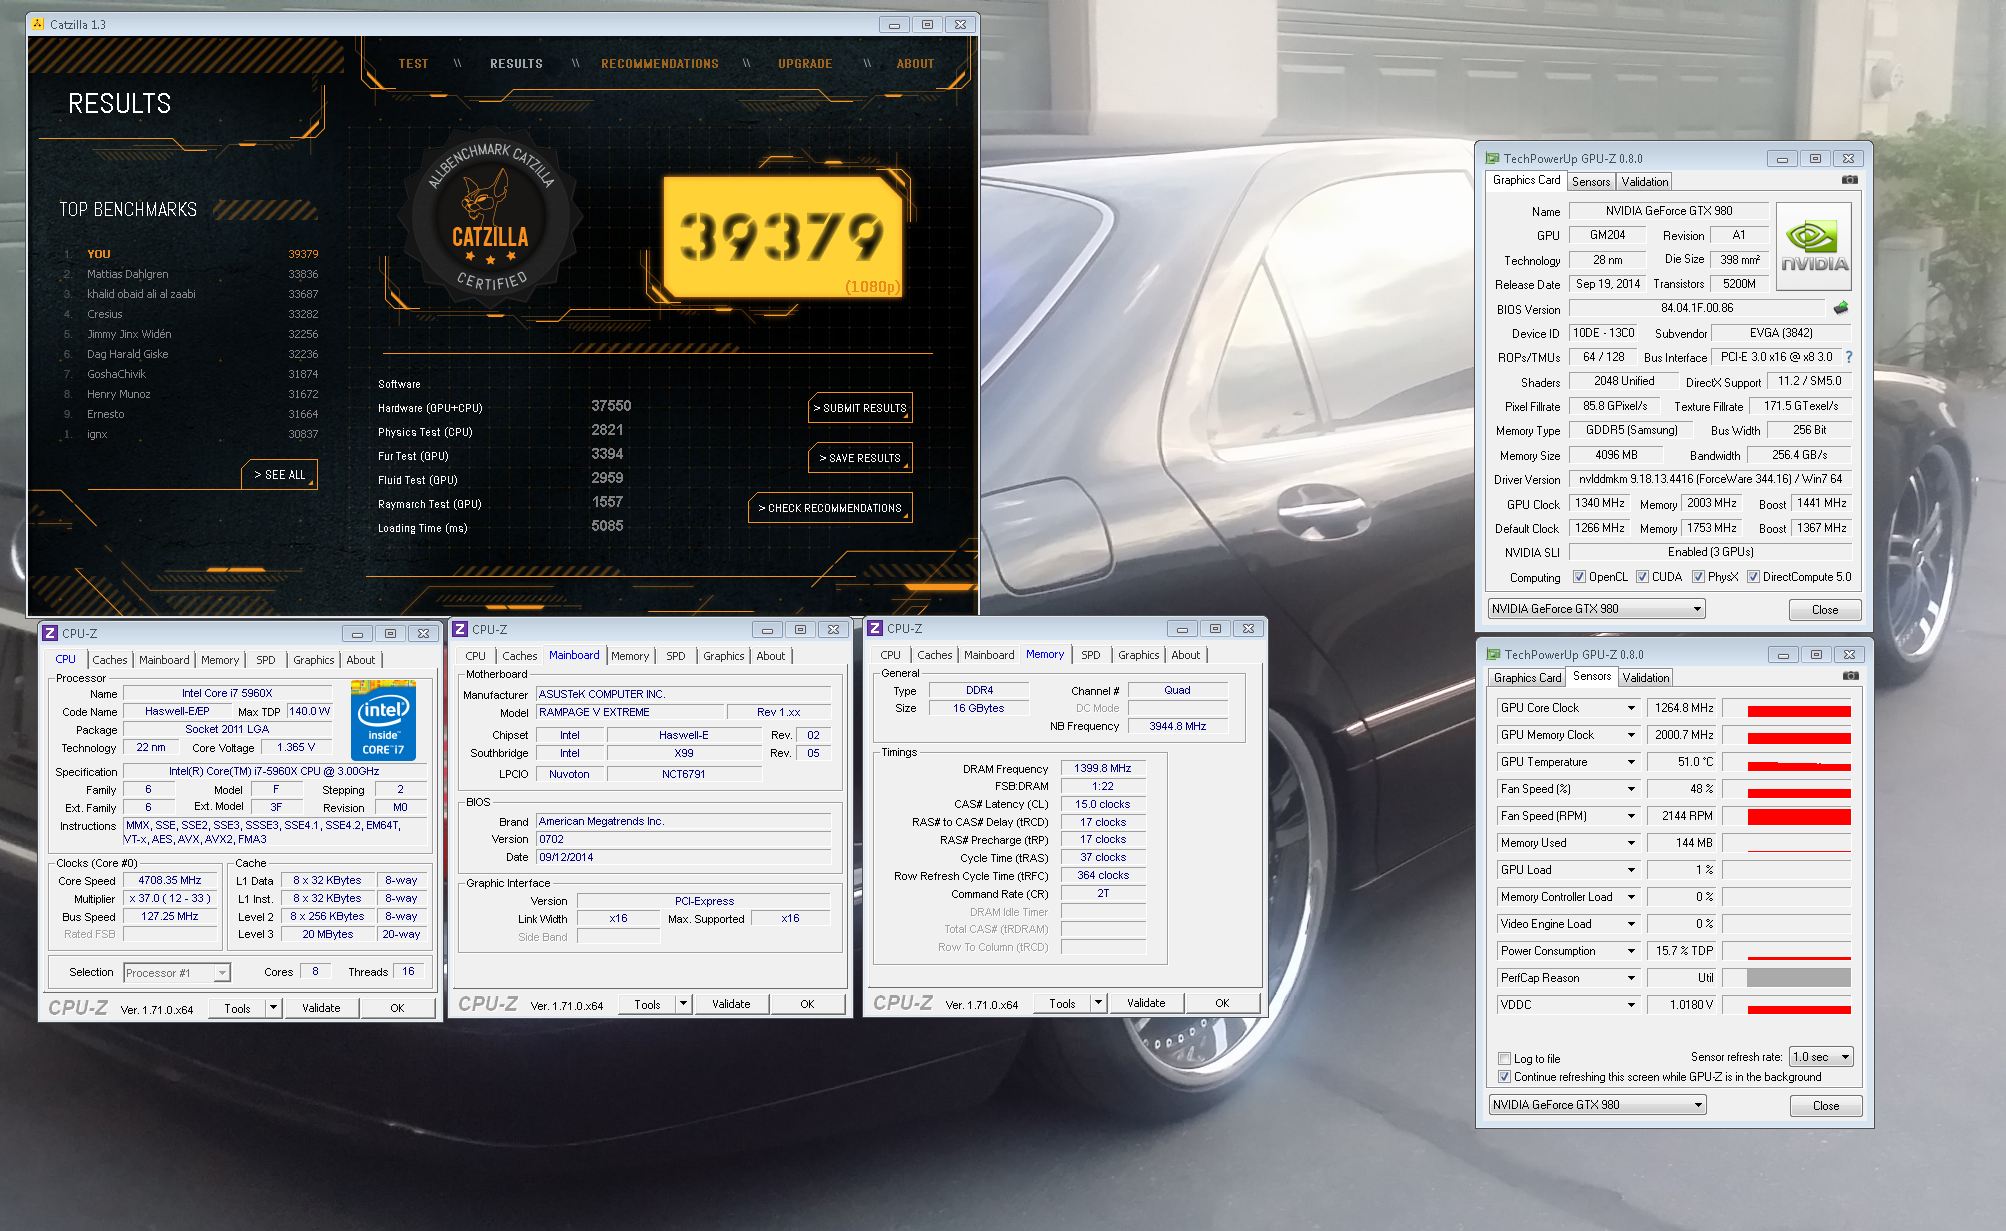This screenshot has width=2006, height=1231.
Task: Click the GPU-Z screenshot camera icon in Graphics Card window
Action: pyautogui.click(x=1850, y=180)
